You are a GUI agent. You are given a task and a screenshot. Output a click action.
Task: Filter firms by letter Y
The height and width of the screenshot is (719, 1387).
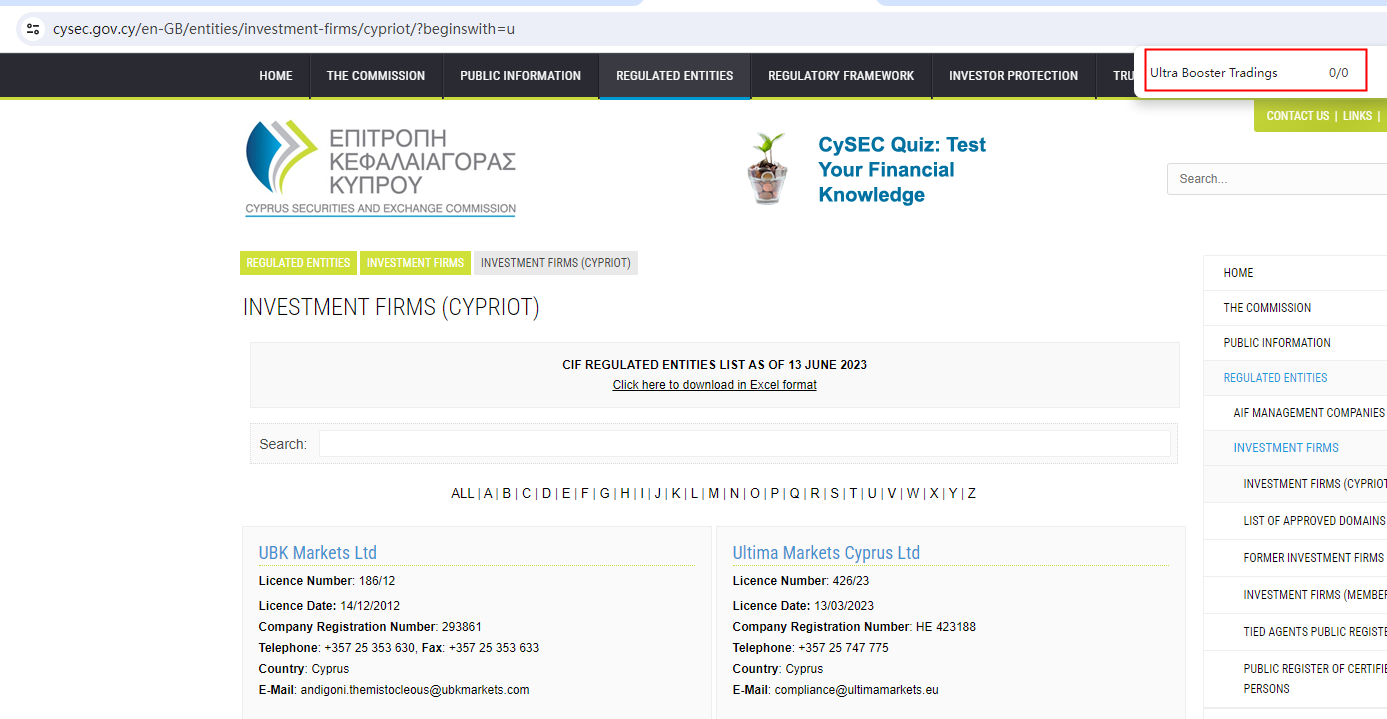953,493
